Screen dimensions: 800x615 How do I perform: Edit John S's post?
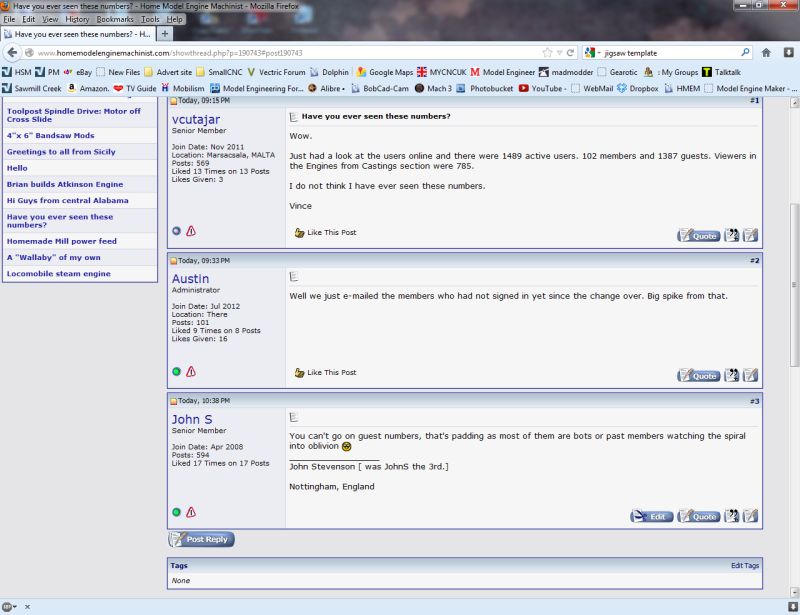[x=652, y=516]
